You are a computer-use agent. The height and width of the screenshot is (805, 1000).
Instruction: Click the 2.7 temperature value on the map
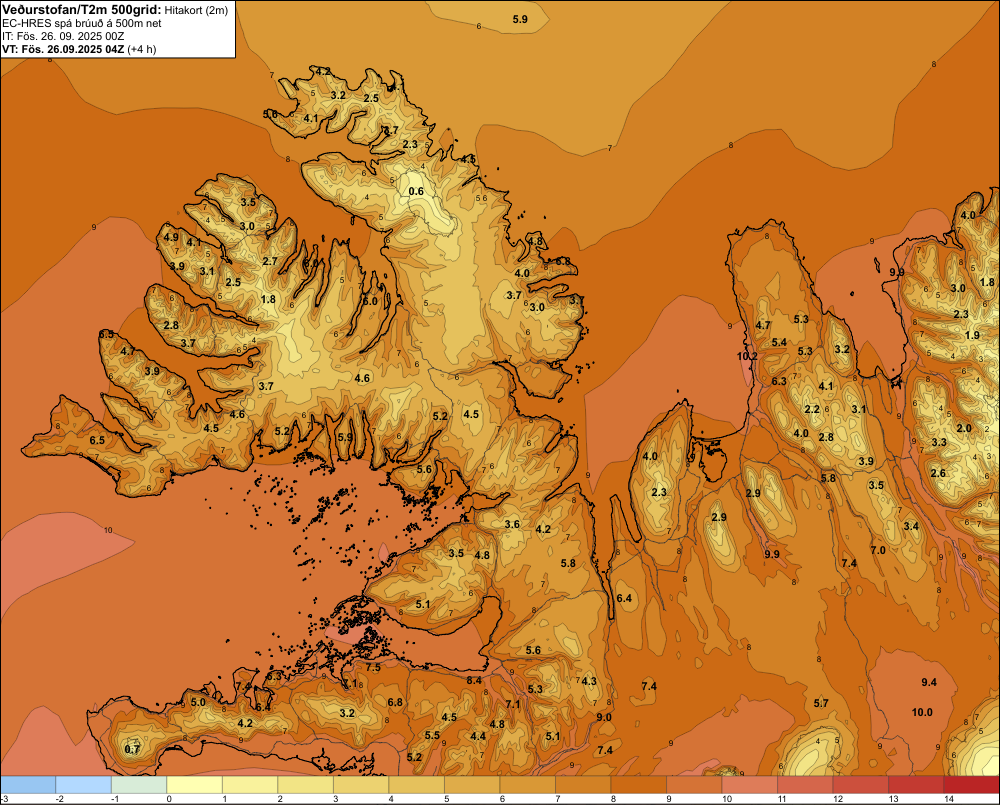point(270,261)
